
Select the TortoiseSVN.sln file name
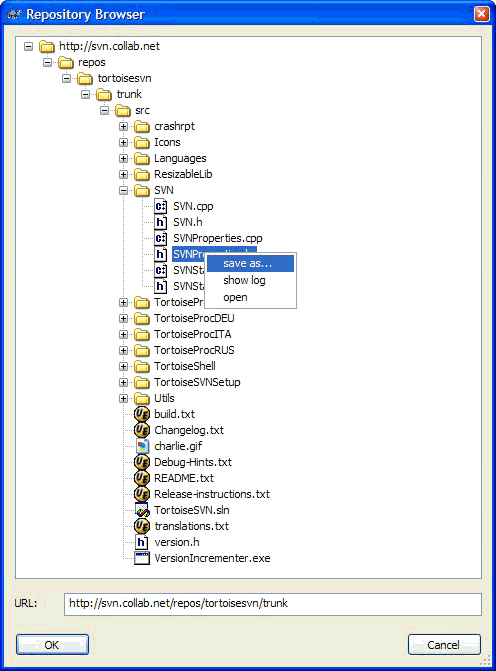(192, 510)
